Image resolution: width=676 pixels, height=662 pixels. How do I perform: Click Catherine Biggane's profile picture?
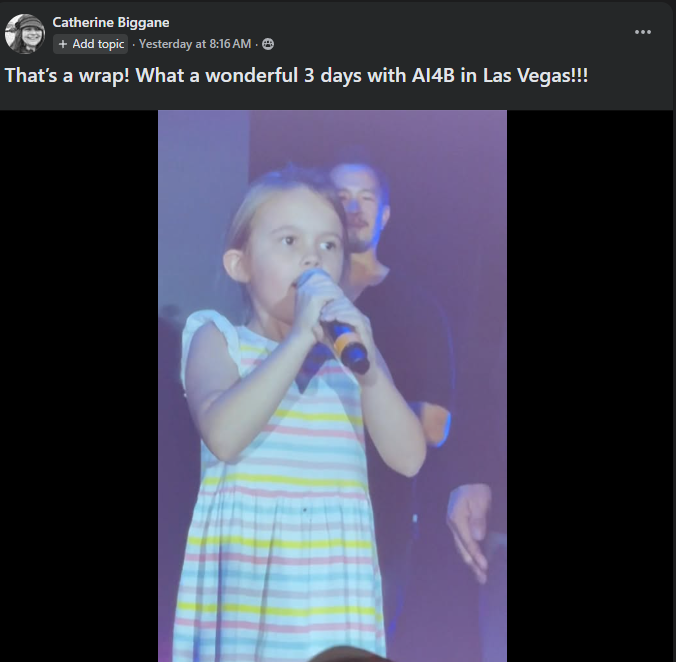click(x=25, y=34)
